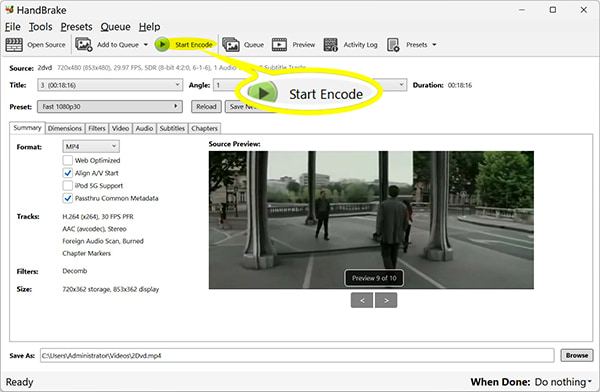Click the Chapter Markers text
The height and width of the screenshot is (392, 600).
coord(86,253)
